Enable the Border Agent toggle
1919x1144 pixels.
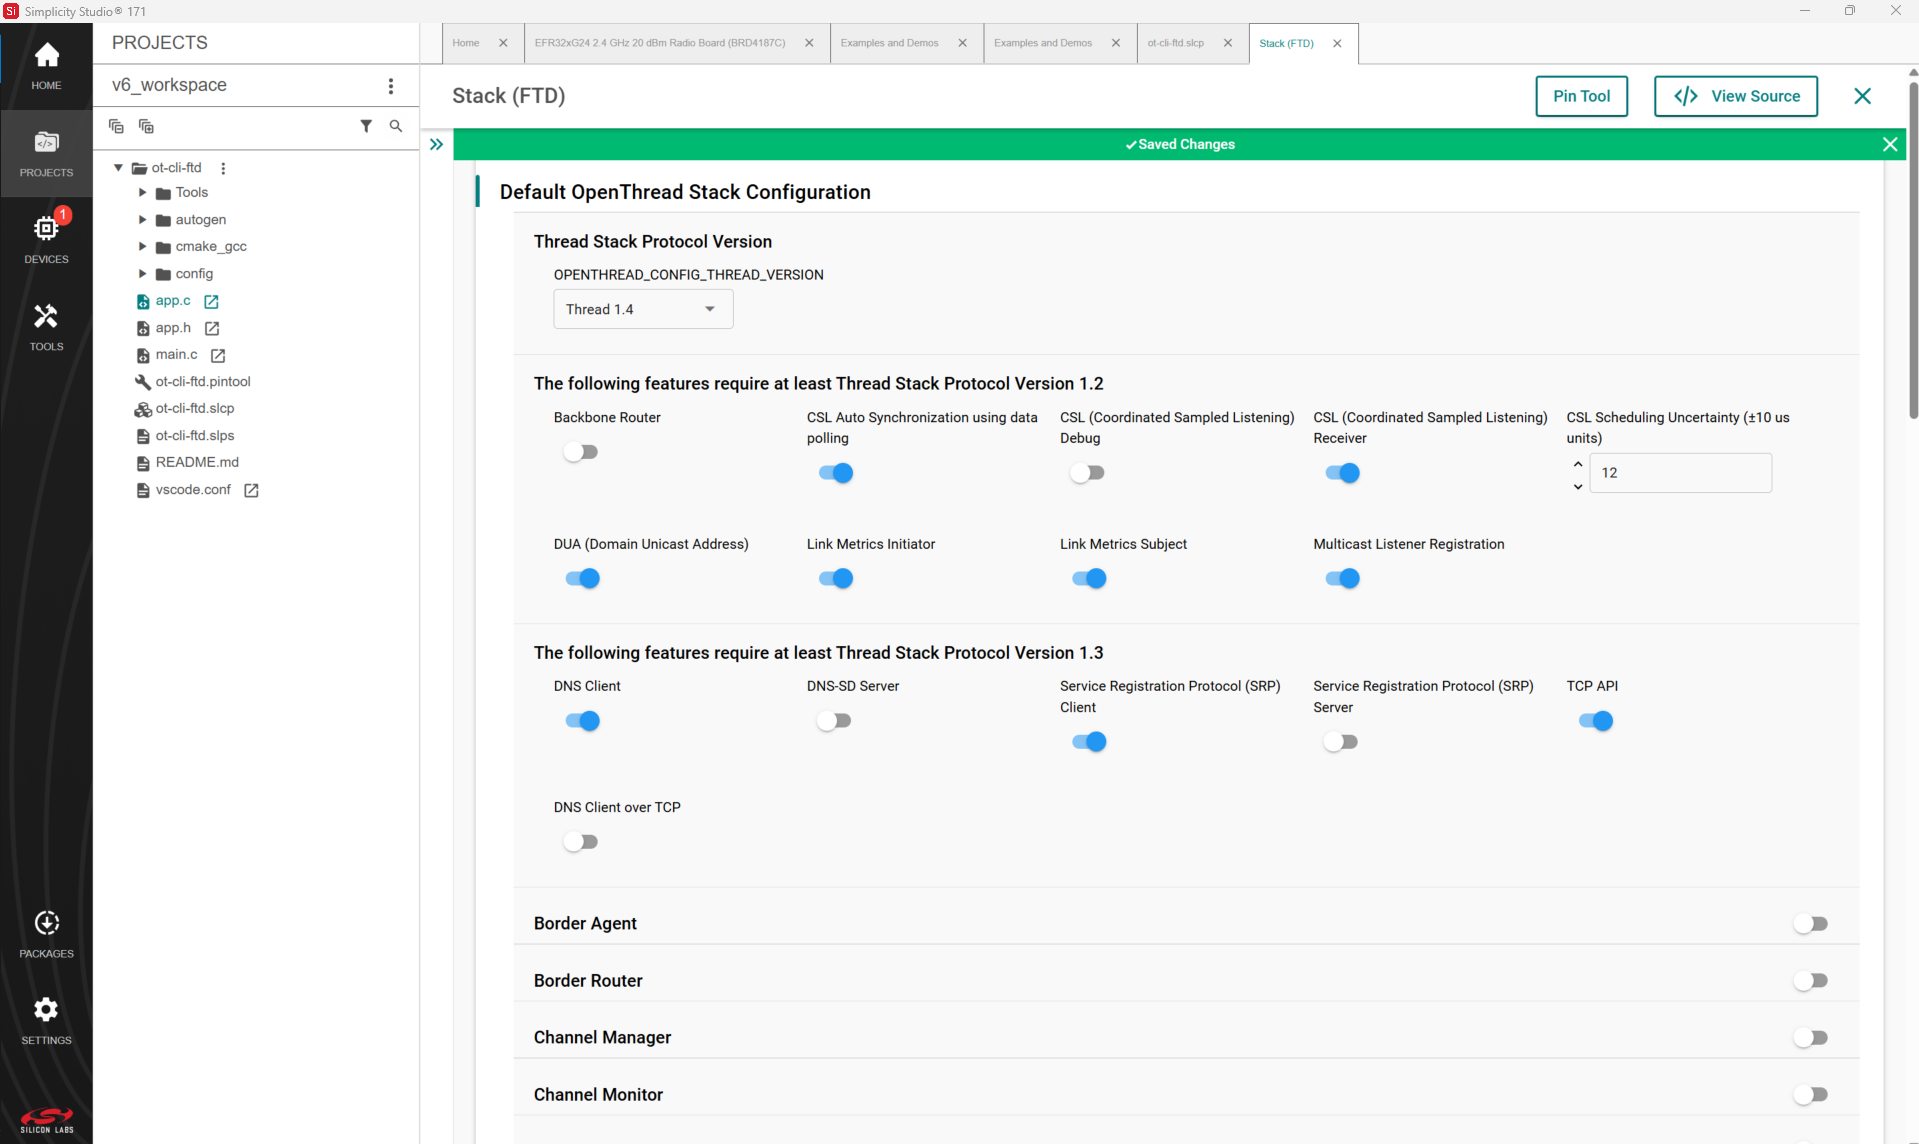pos(1810,924)
